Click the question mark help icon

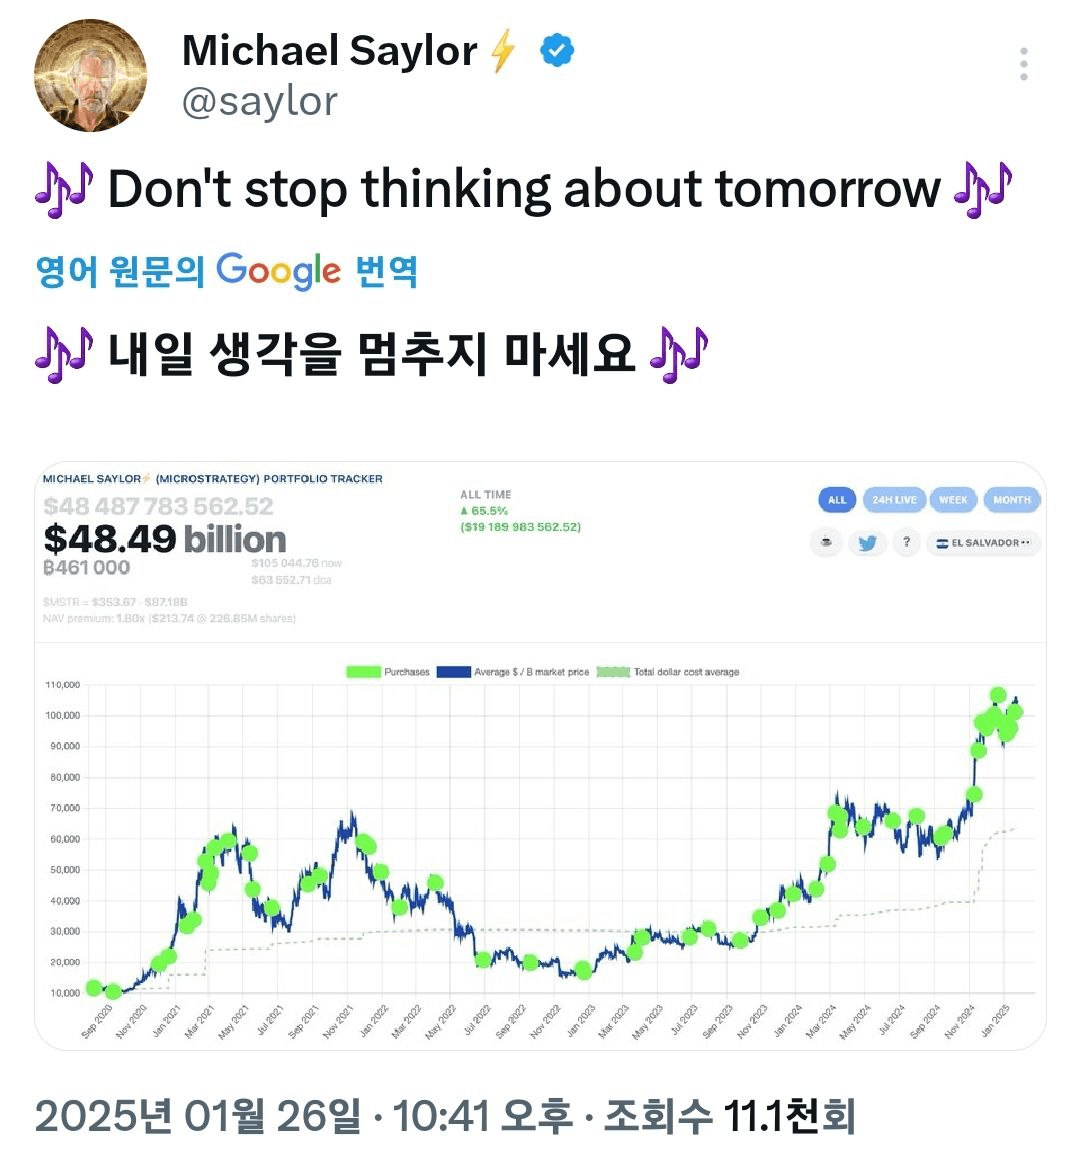(907, 542)
